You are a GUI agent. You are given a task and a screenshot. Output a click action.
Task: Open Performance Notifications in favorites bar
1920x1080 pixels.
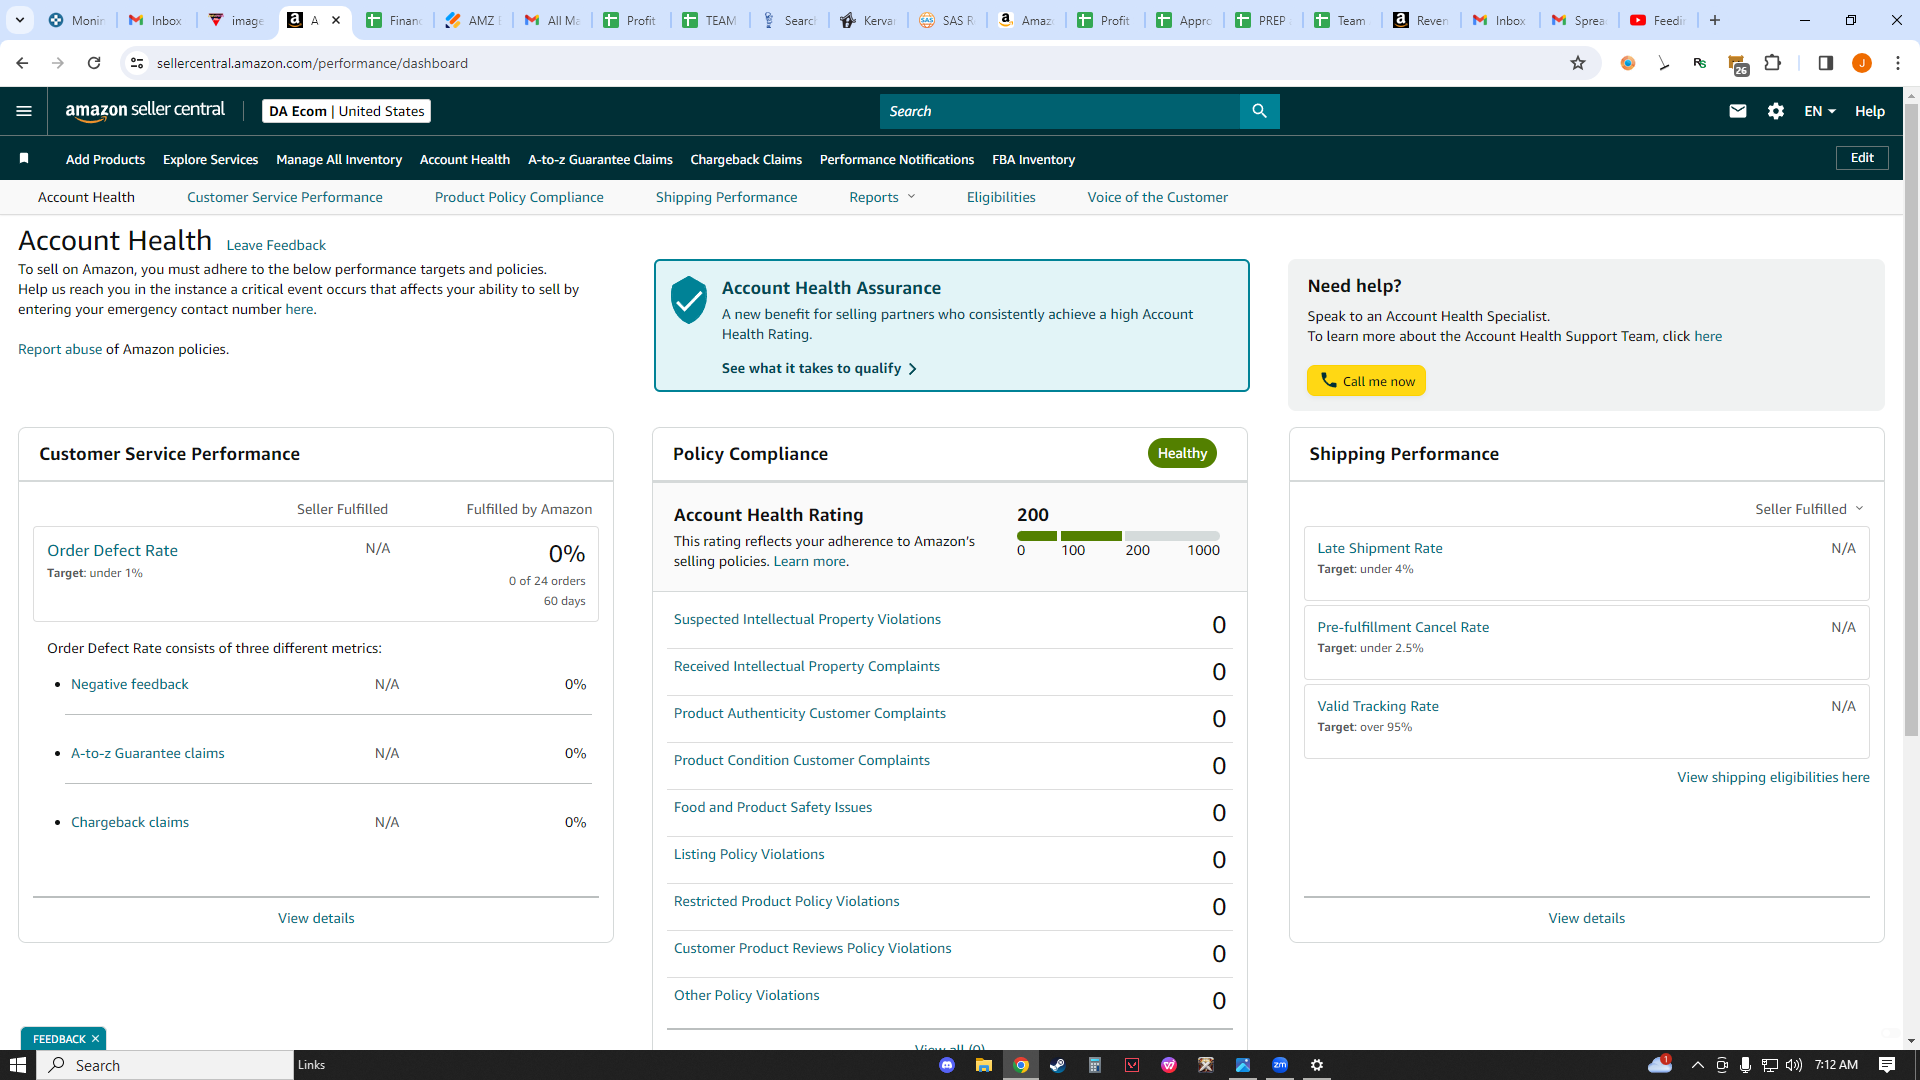click(x=897, y=159)
